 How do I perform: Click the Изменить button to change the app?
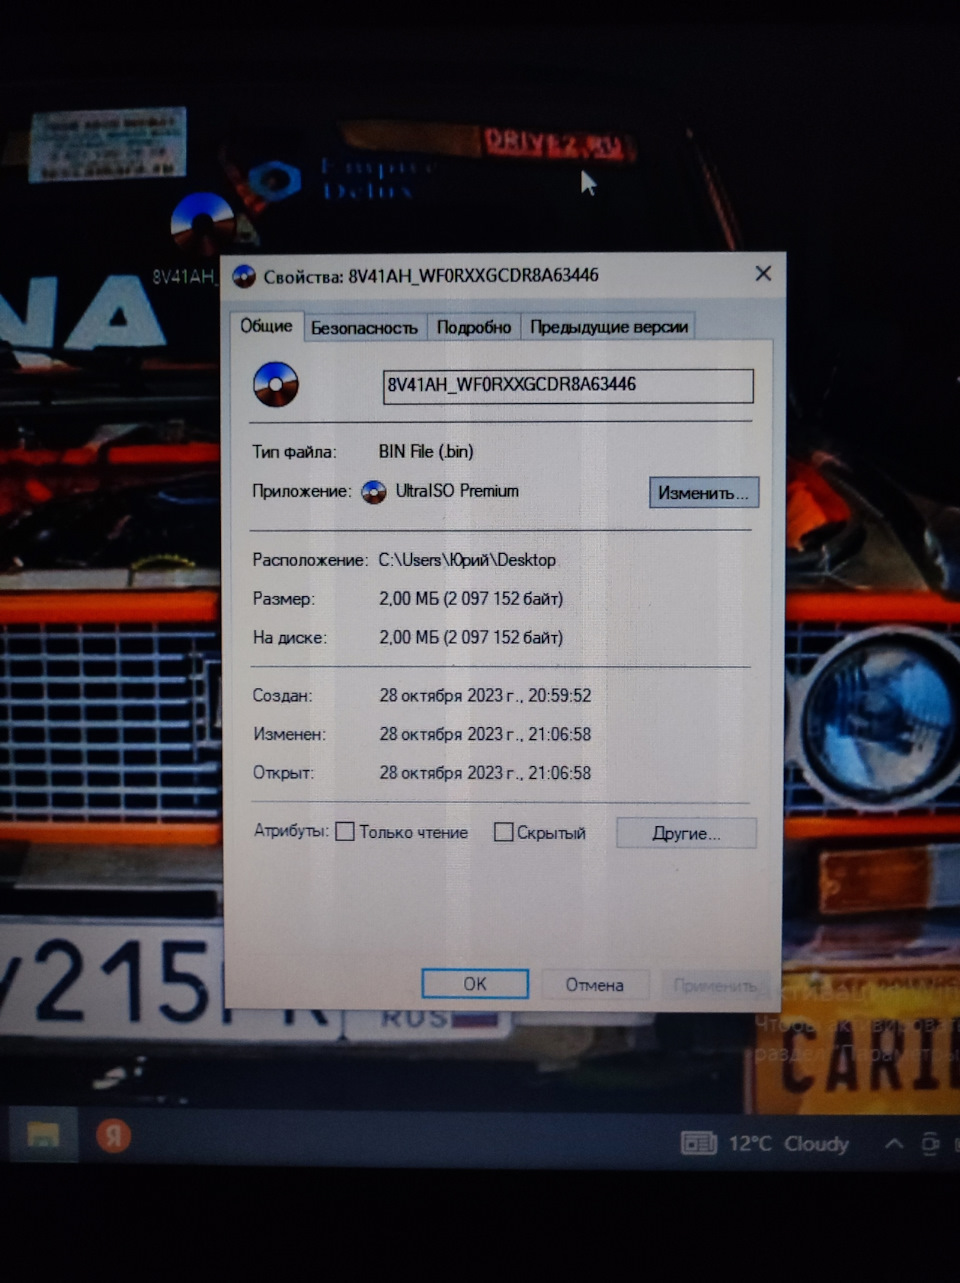(x=703, y=492)
